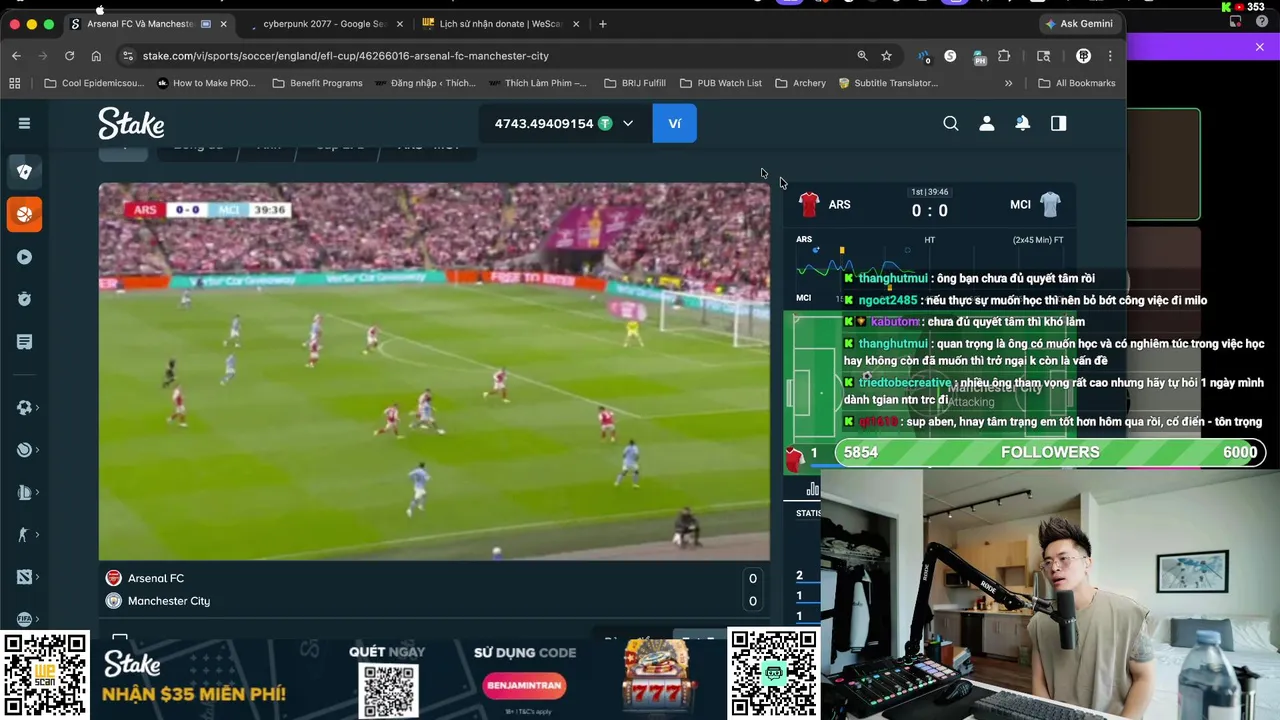
Task: Open BRIJ Fulfill bookmark folder
Action: pyautogui.click(x=633, y=83)
